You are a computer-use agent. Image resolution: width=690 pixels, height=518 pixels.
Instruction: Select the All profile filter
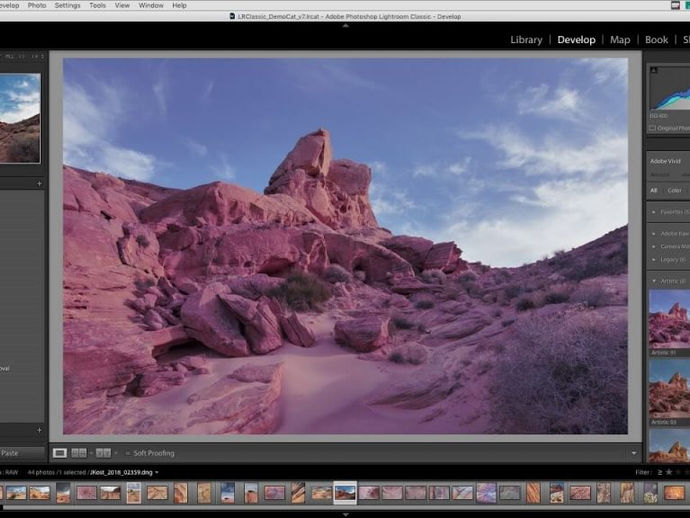pos(654,191)
